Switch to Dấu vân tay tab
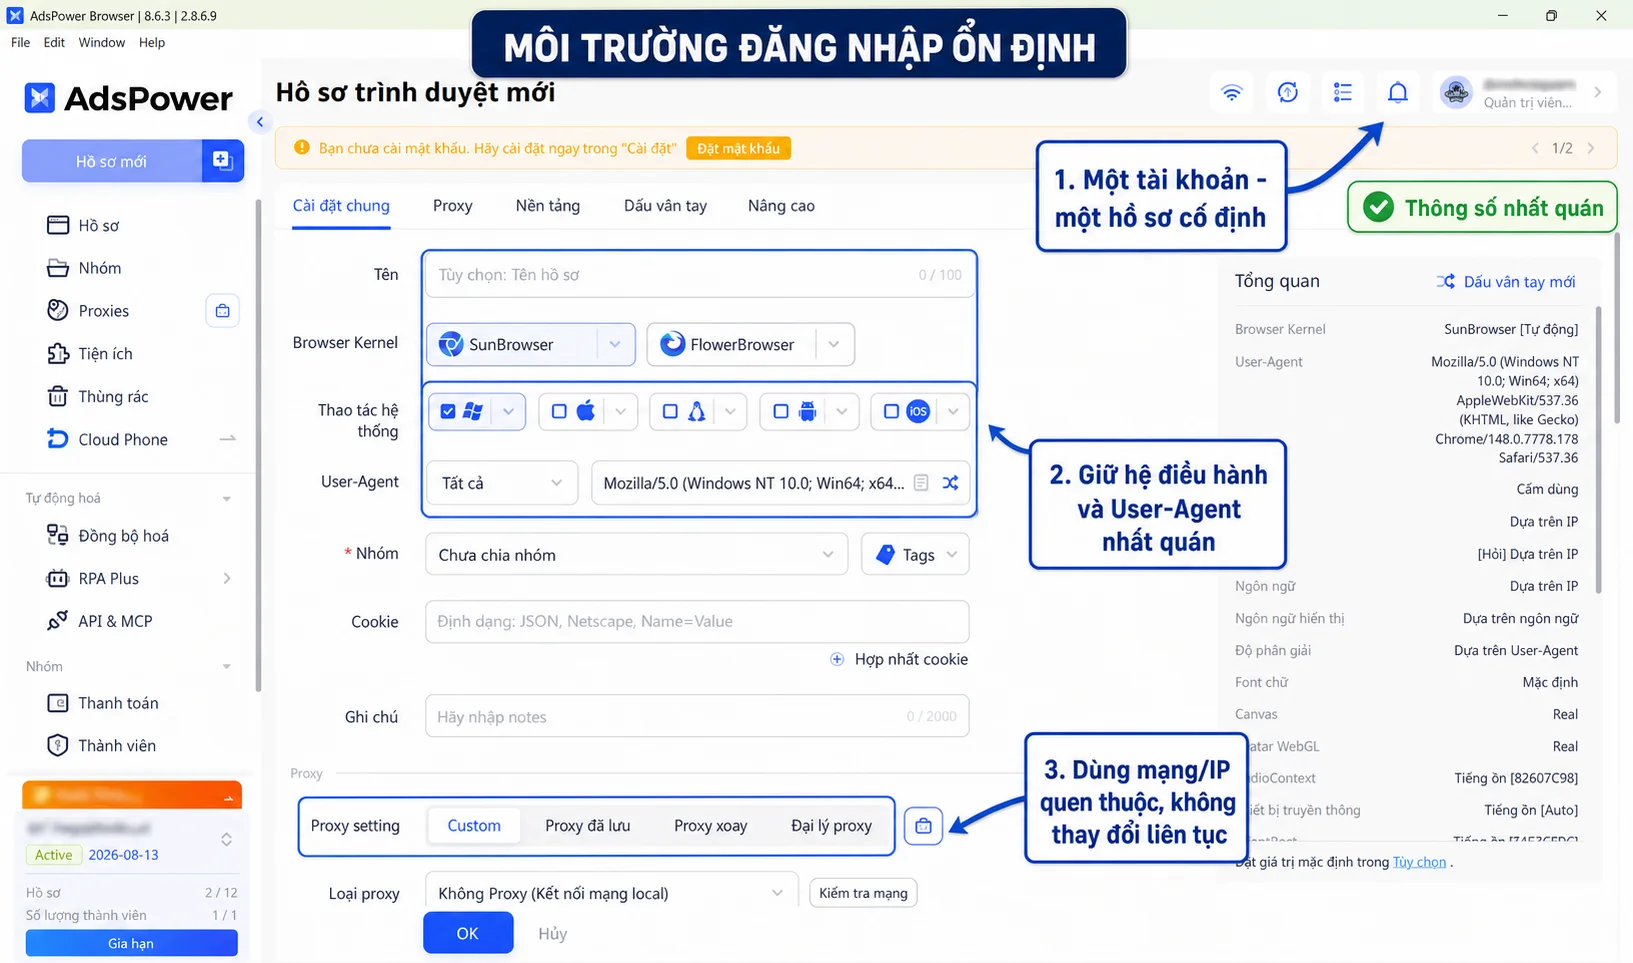Viewport: 1633px width, 963px height. [x=665, y=206]
